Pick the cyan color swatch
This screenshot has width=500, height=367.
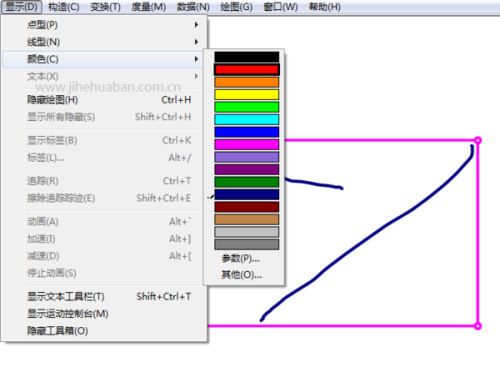point(247,119)
